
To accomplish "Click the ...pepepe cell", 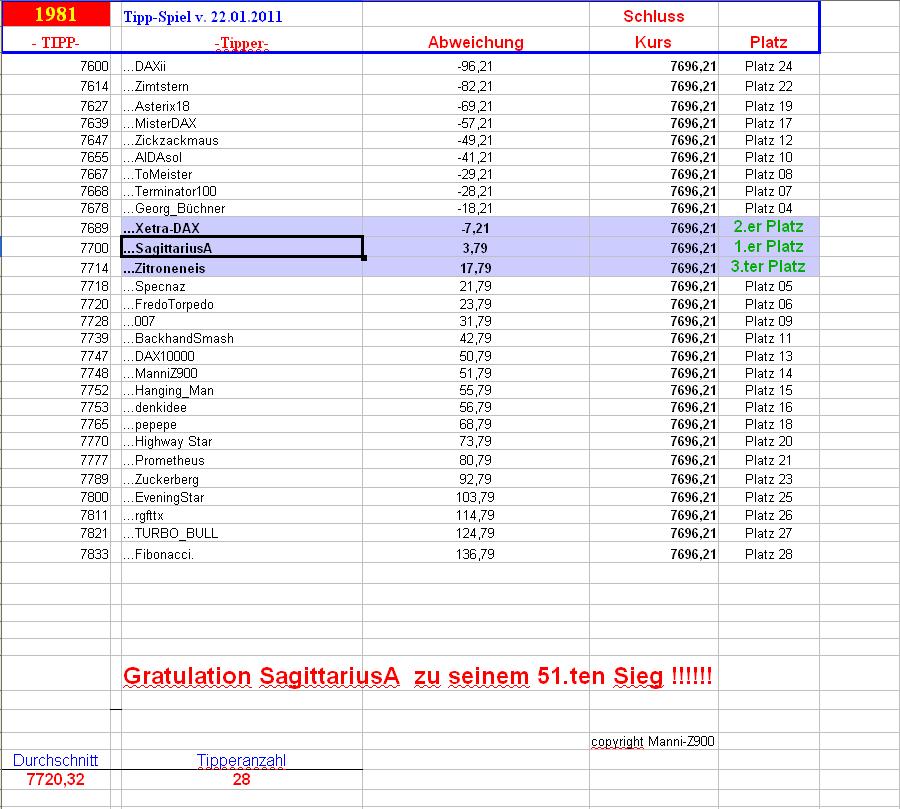I will pos(242,424).
